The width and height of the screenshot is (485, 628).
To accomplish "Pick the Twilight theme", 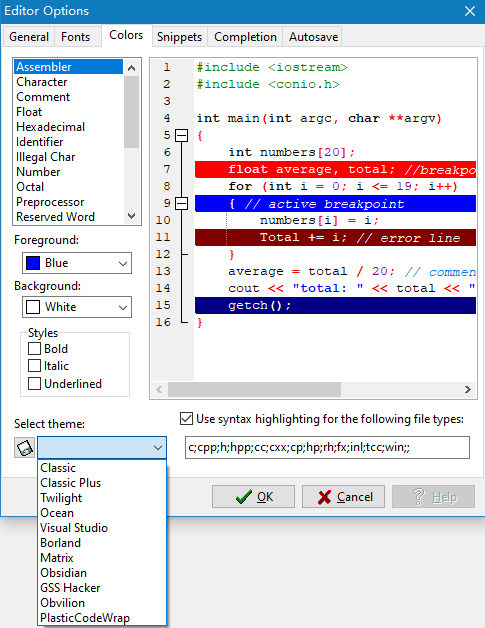I will click(102, 498).
